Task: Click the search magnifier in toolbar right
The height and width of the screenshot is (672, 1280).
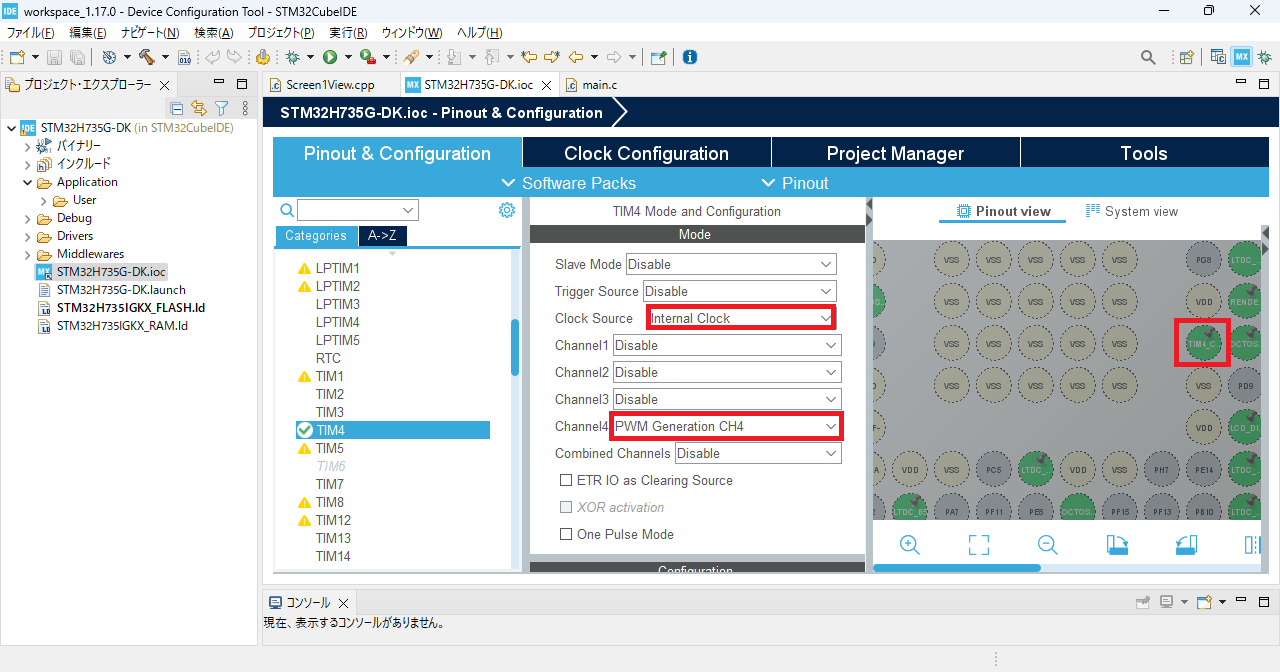Action: pyautogui.click(x=1146, y=57)
